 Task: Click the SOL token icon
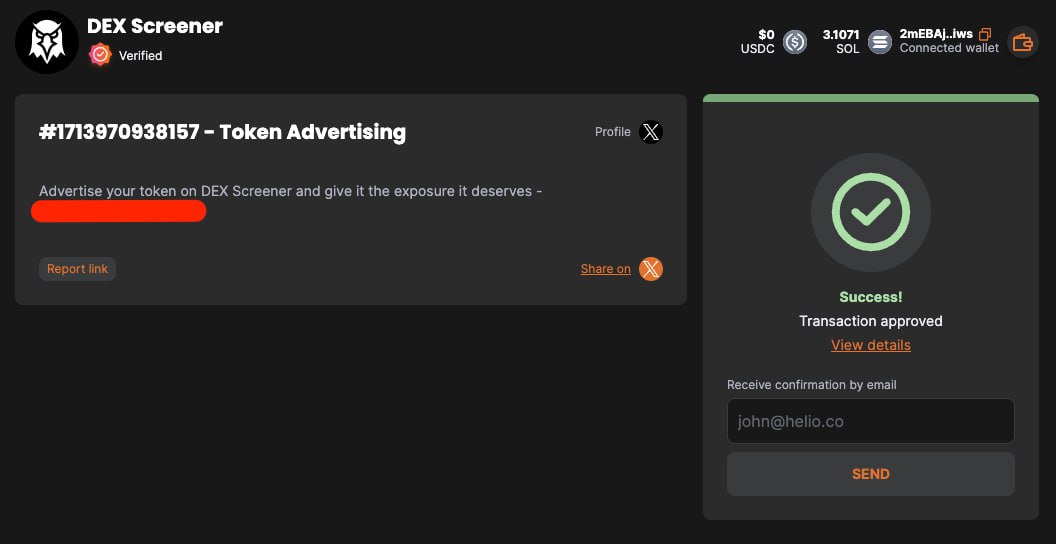[x=880, y=42]
